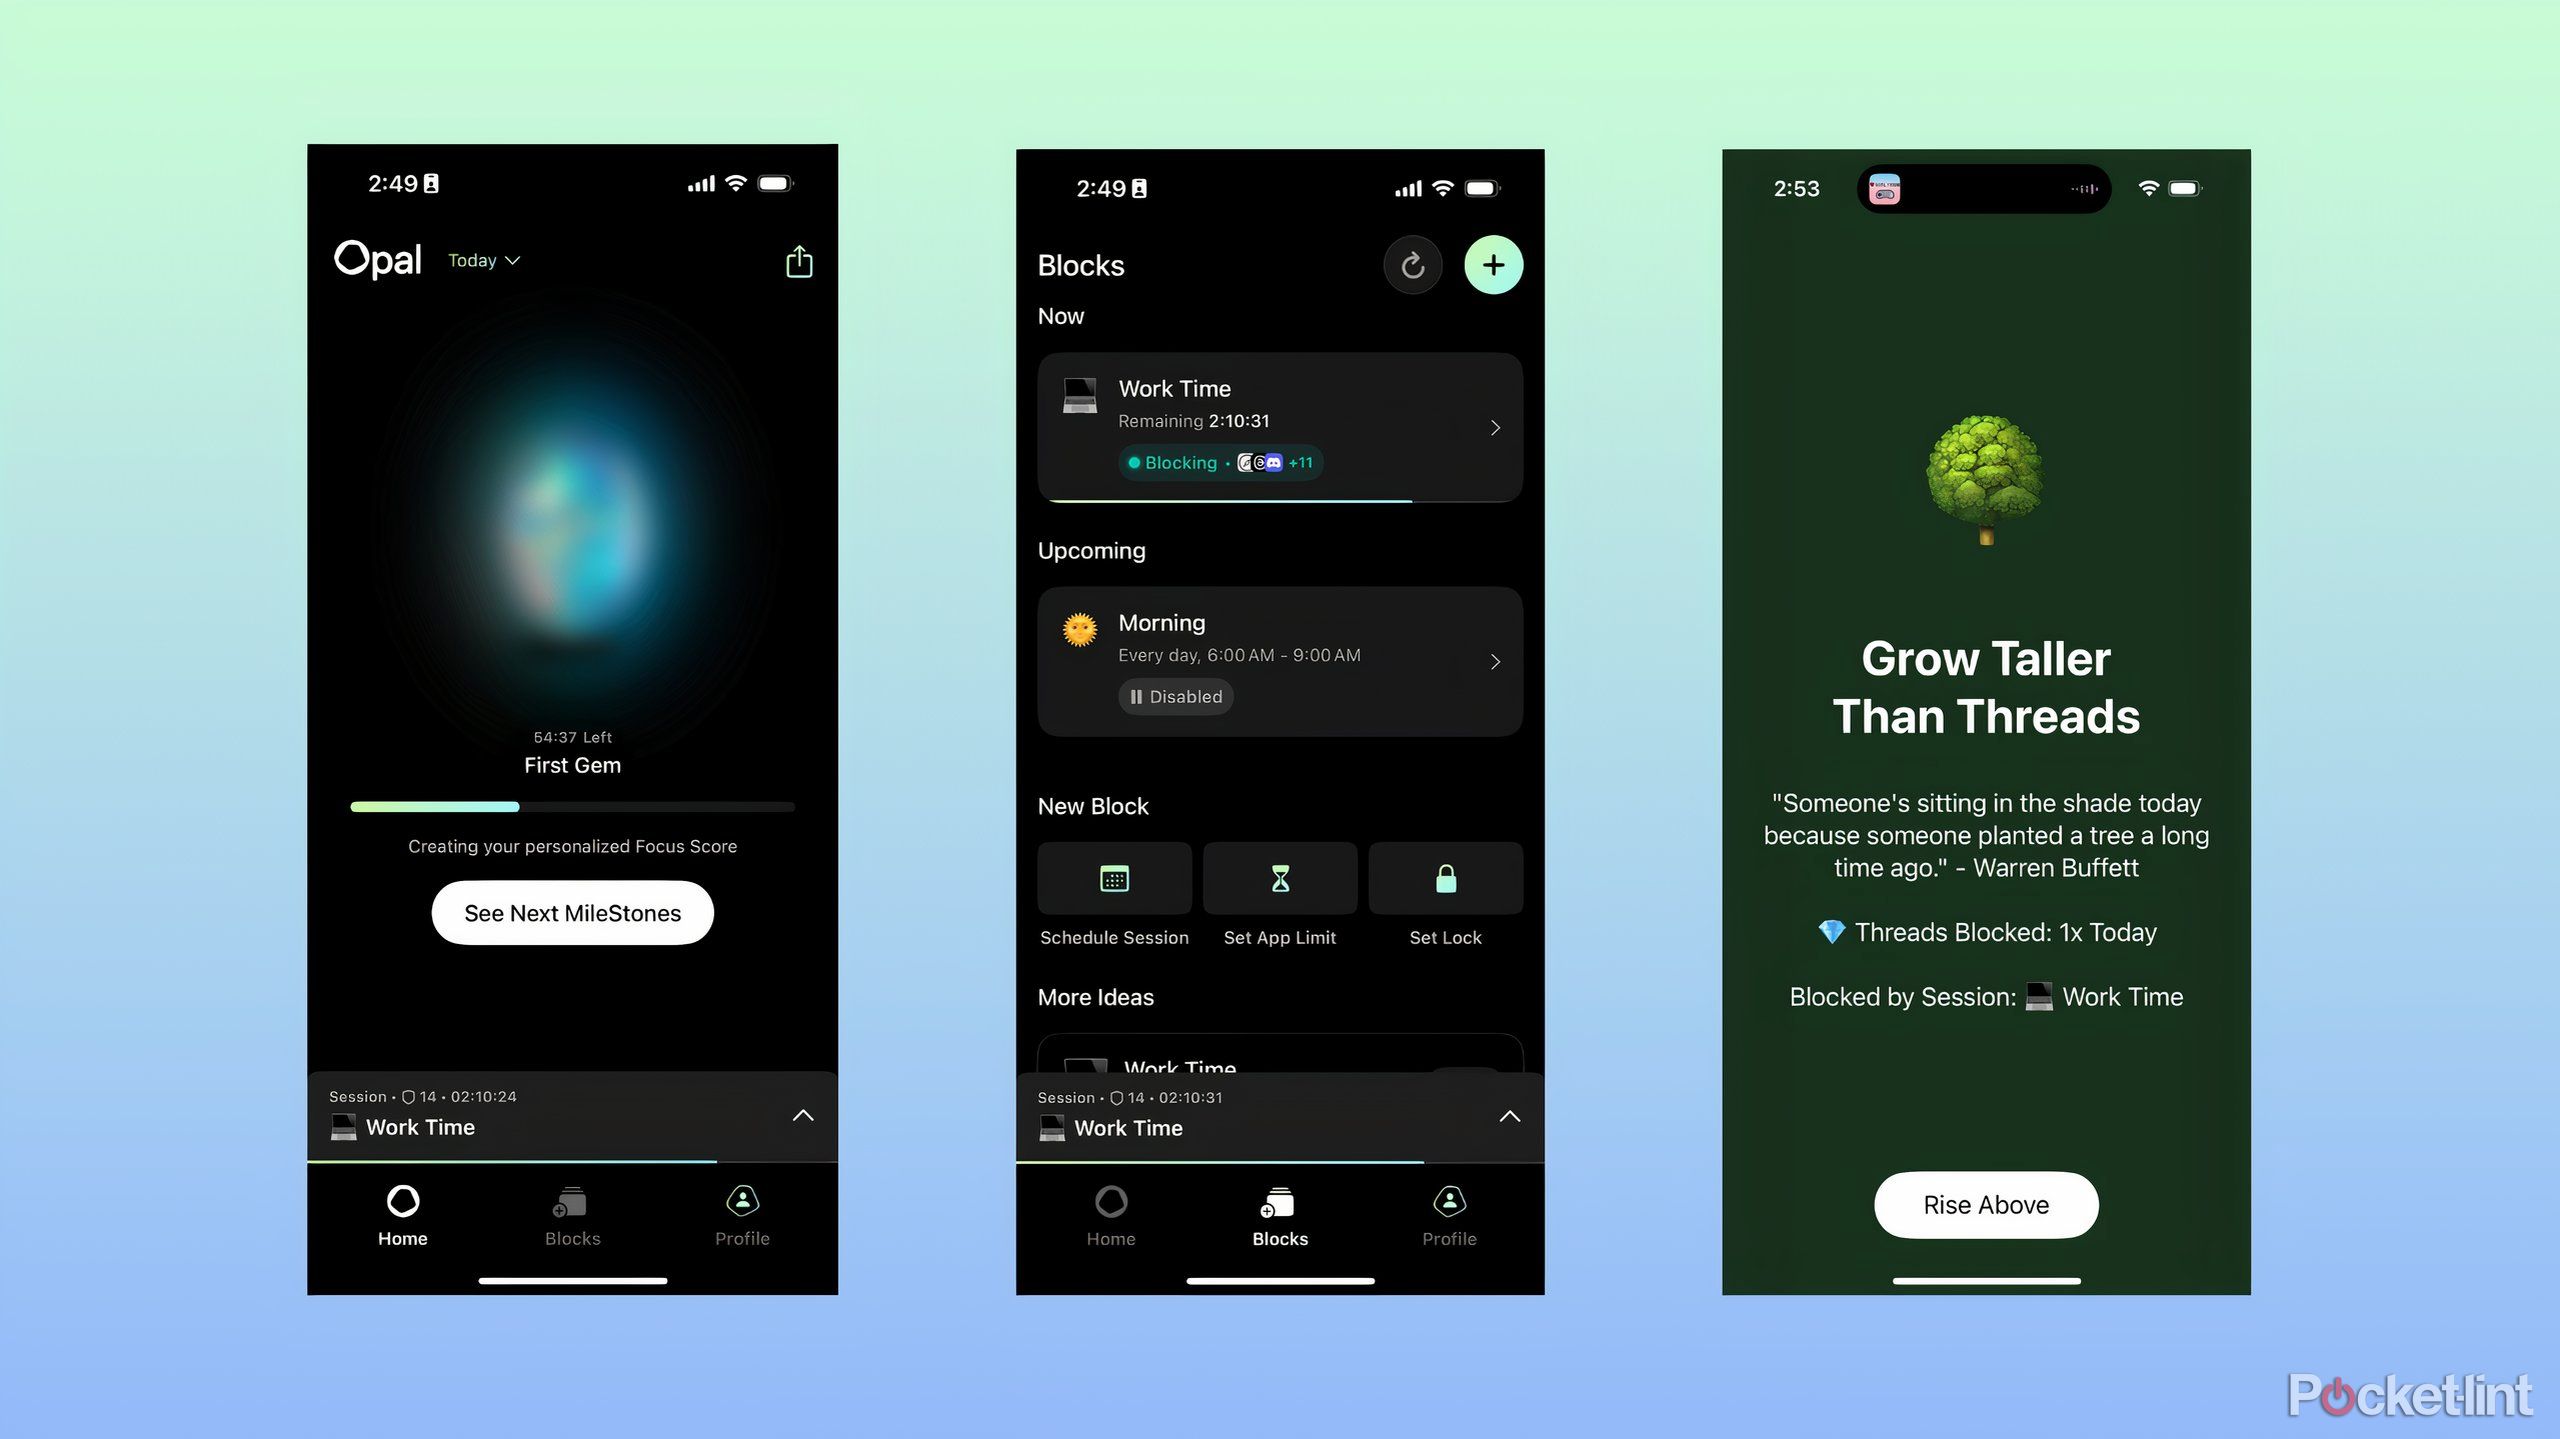Click the Rise Above button
This screenshot has width=2560, height=1439.
point(1983,1205)
